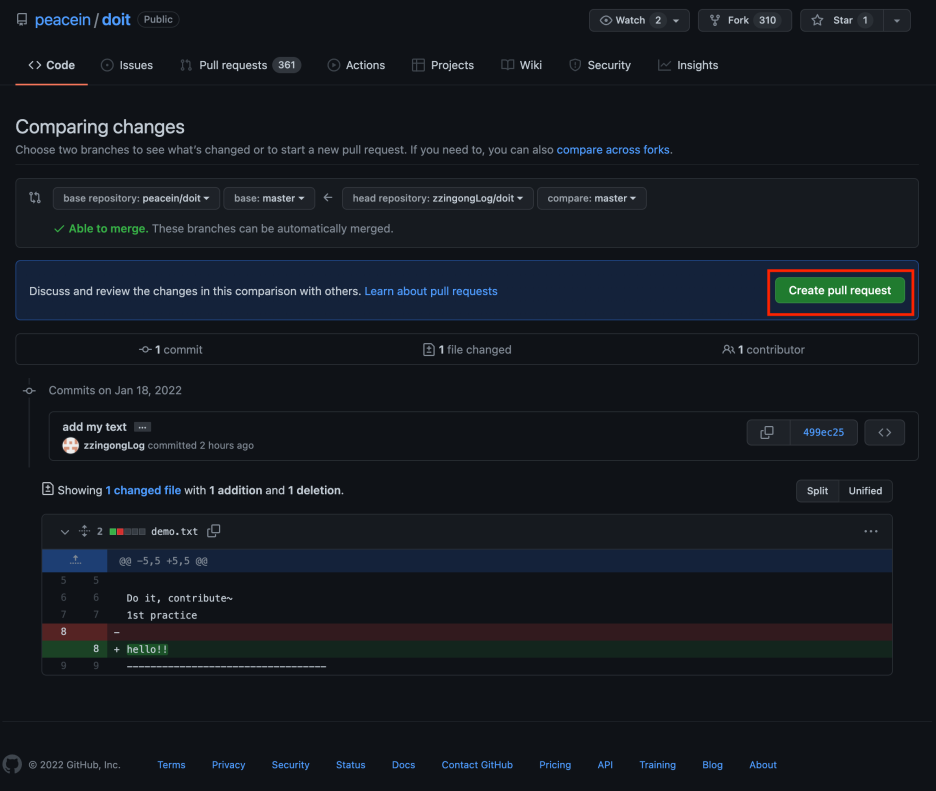This screenshot has height=791, width=936.
Task: Open the Docs footer link
Action: click(404, 765)
